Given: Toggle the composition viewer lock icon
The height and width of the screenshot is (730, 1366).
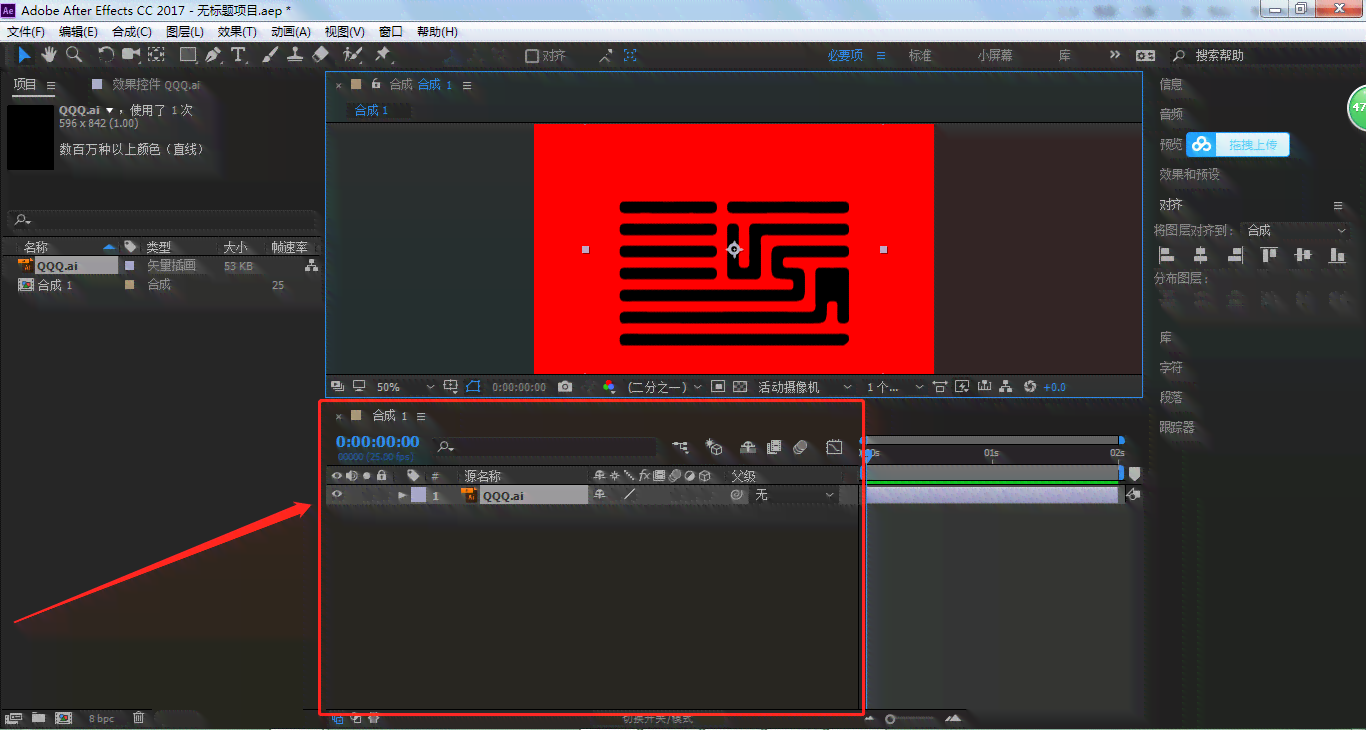Looking at the screenshot, I should (x=376, y=84).
